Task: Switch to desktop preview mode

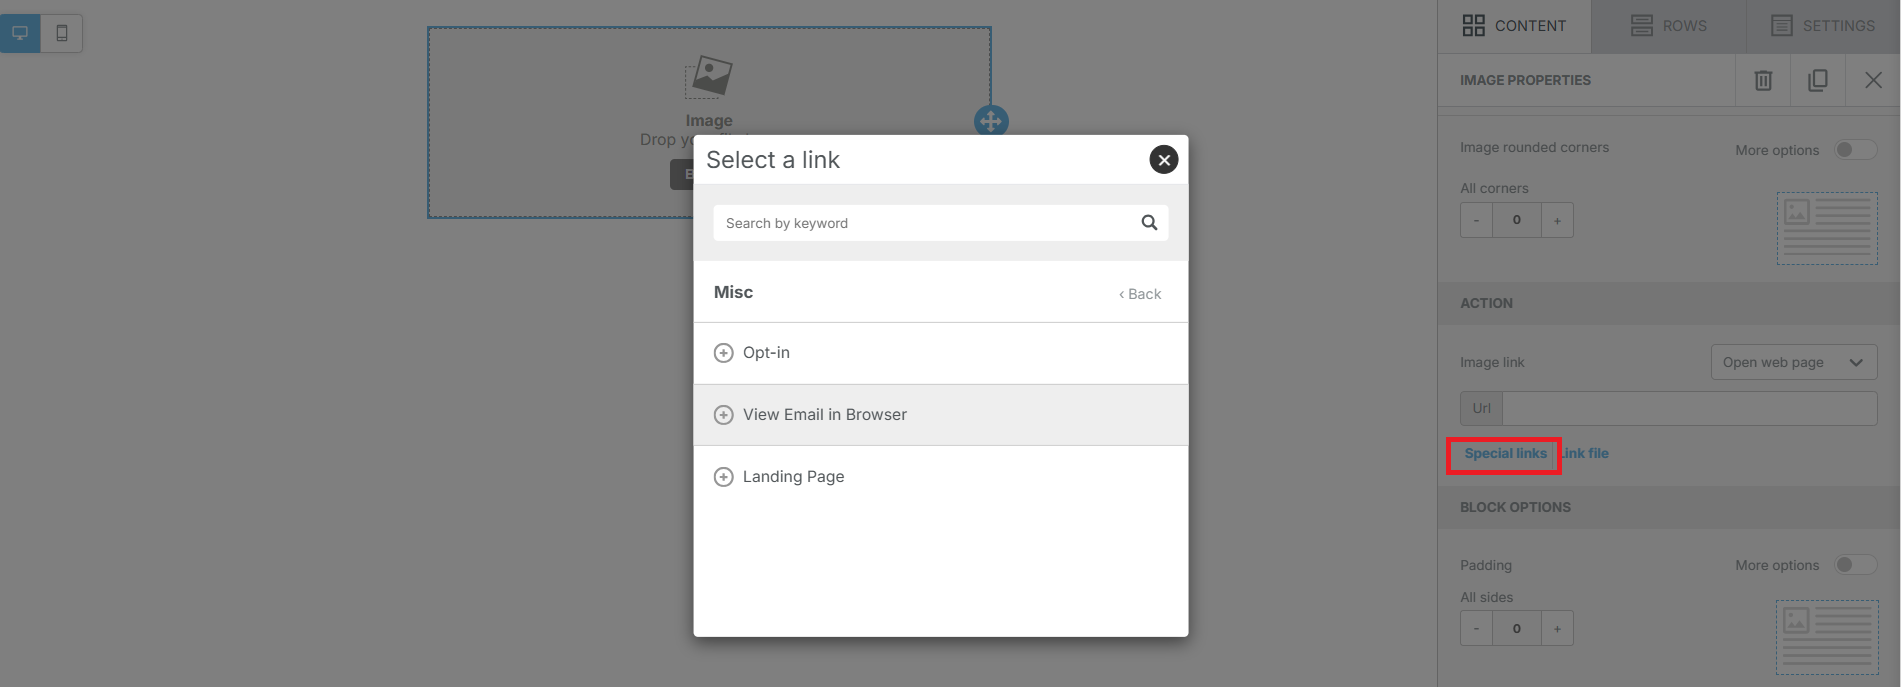Action: (x=20, y=33)
